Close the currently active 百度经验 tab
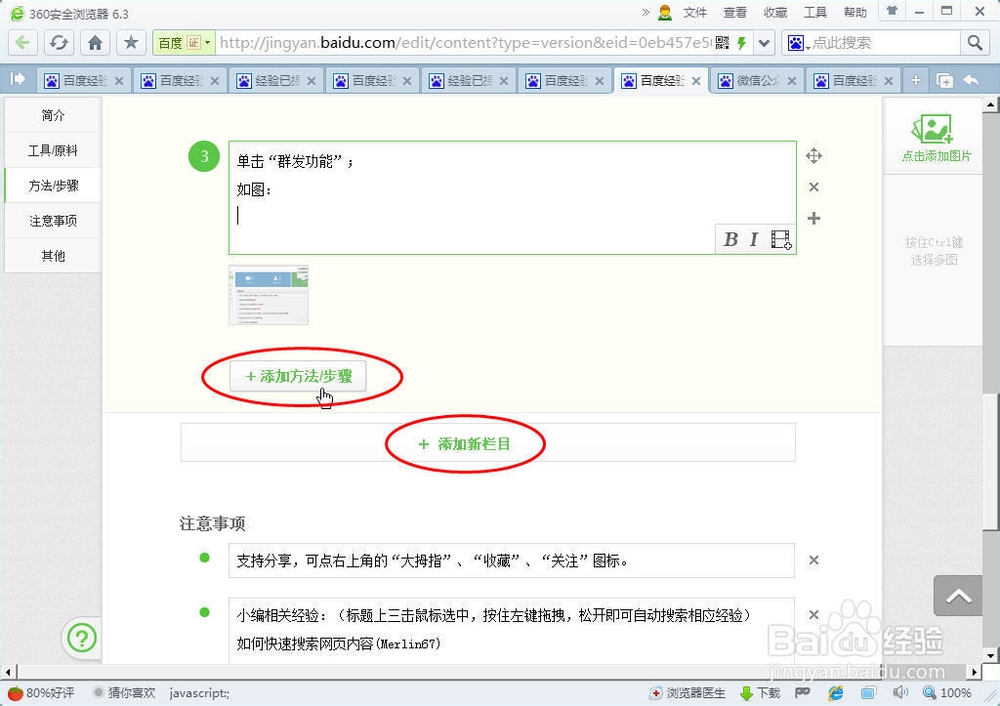This screenshot has height=706, width=1000. click(696, 81)
